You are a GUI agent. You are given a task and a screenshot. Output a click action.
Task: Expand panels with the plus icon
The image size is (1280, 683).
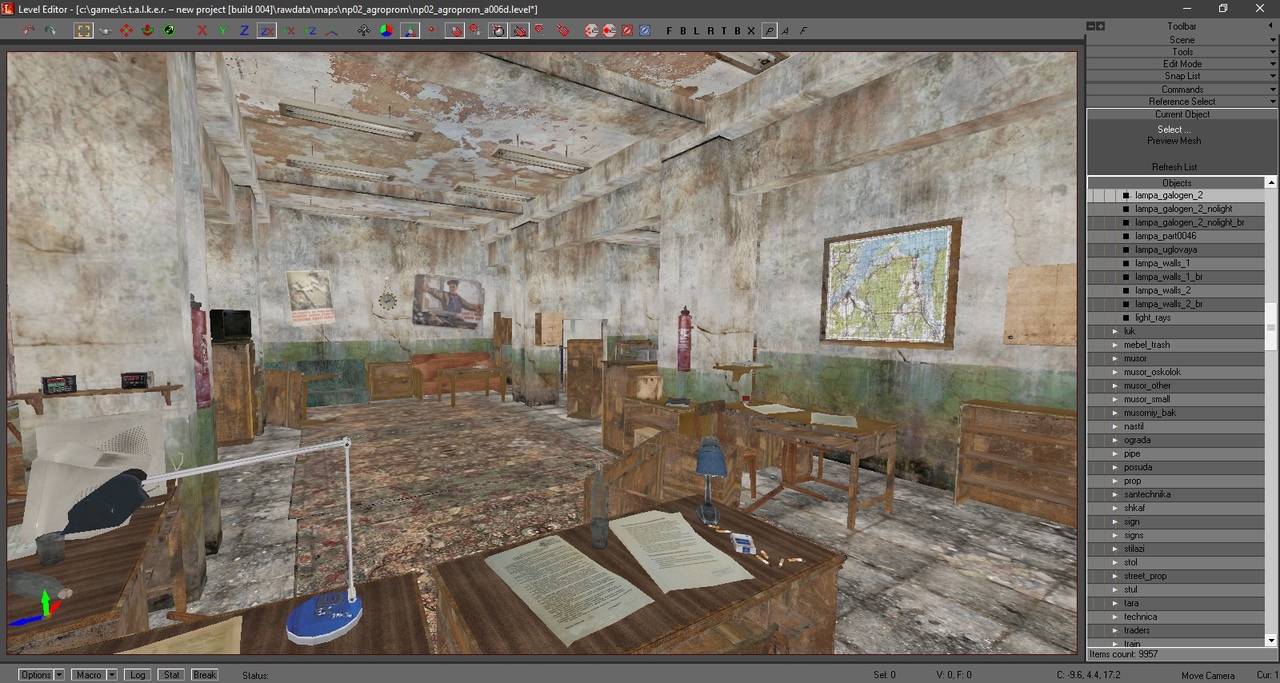[x=1101, y=26]
